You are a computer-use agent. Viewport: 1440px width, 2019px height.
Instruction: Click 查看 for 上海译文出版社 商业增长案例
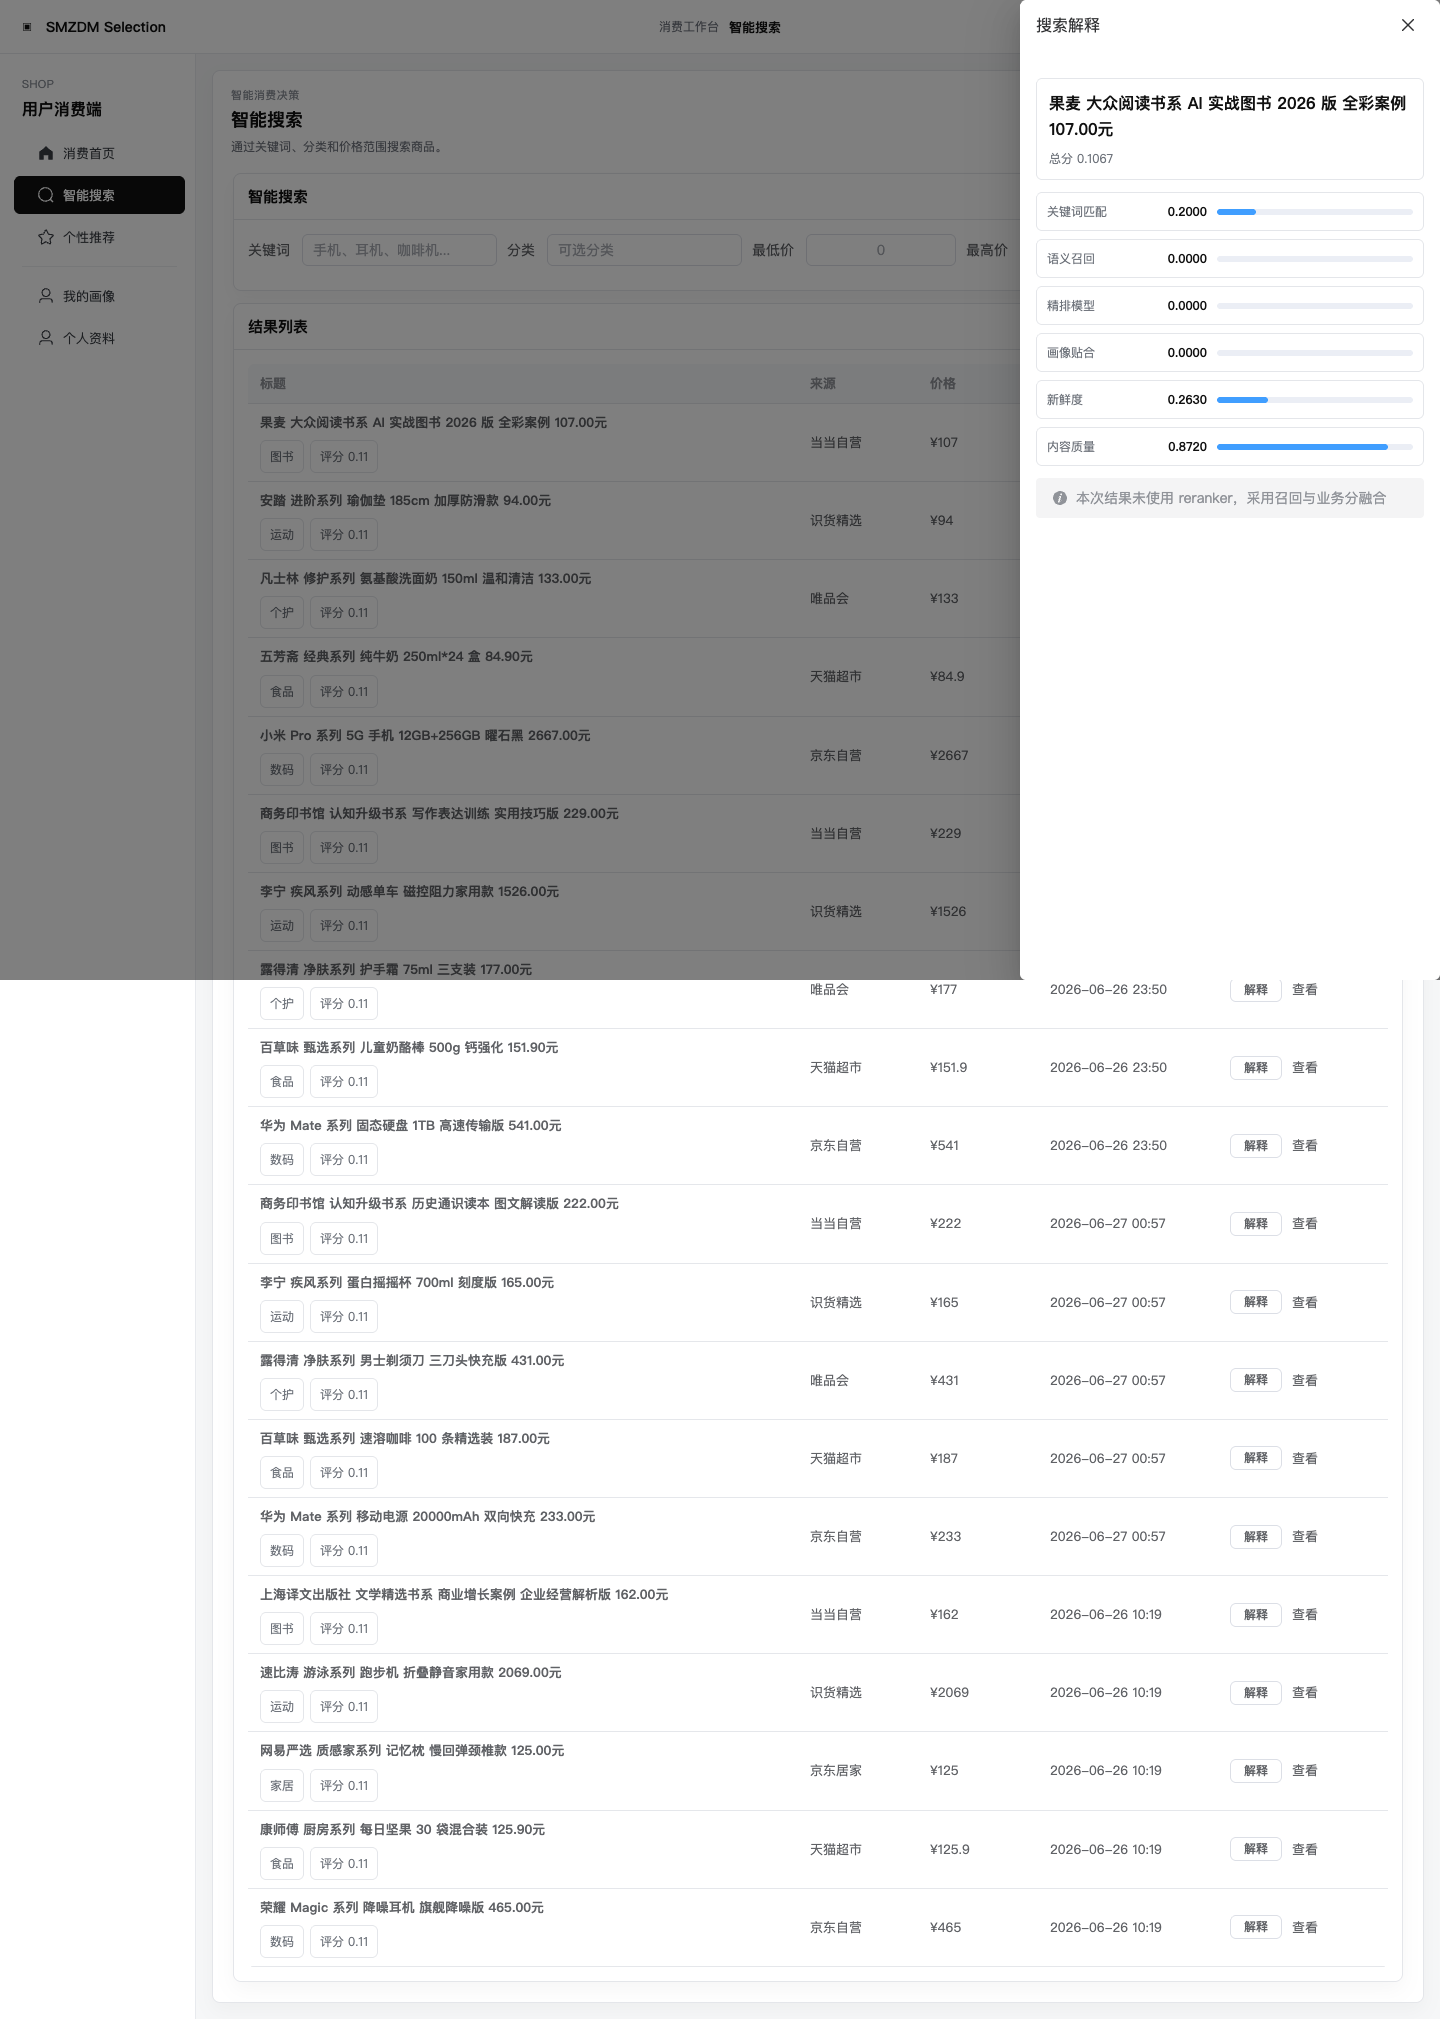1305,1615
